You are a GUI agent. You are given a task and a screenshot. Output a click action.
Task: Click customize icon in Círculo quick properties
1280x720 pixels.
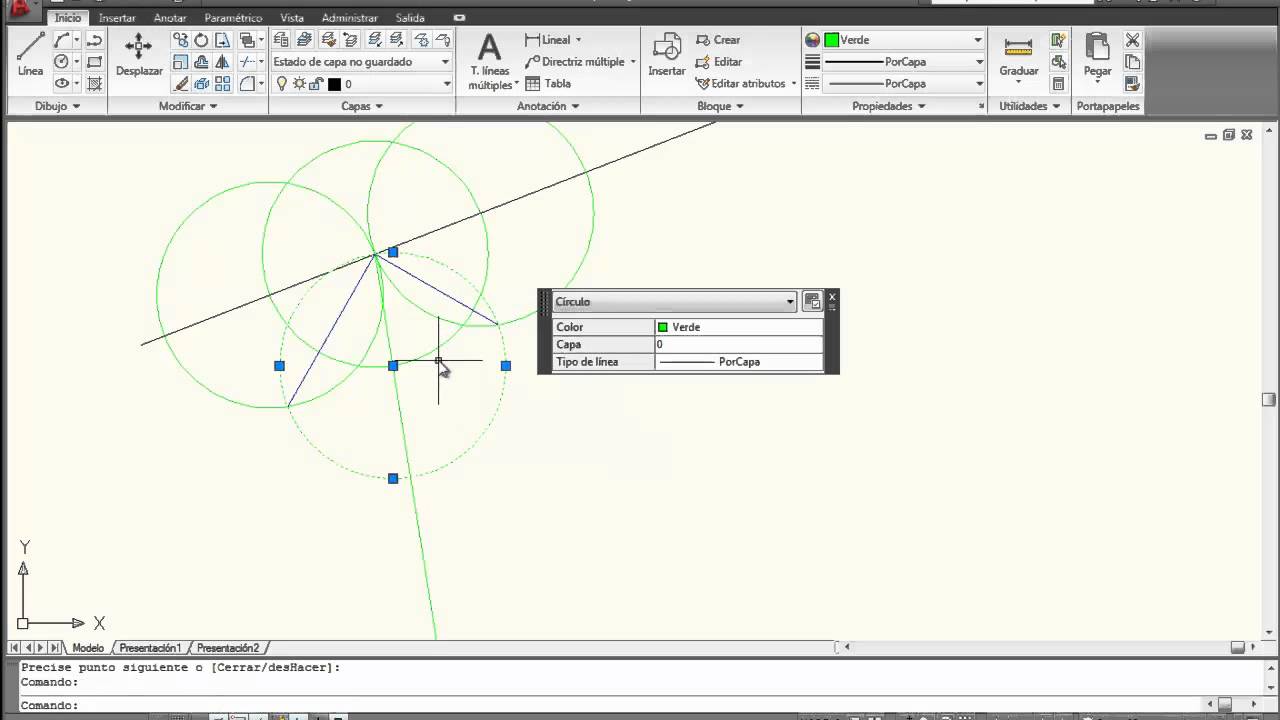812,301
